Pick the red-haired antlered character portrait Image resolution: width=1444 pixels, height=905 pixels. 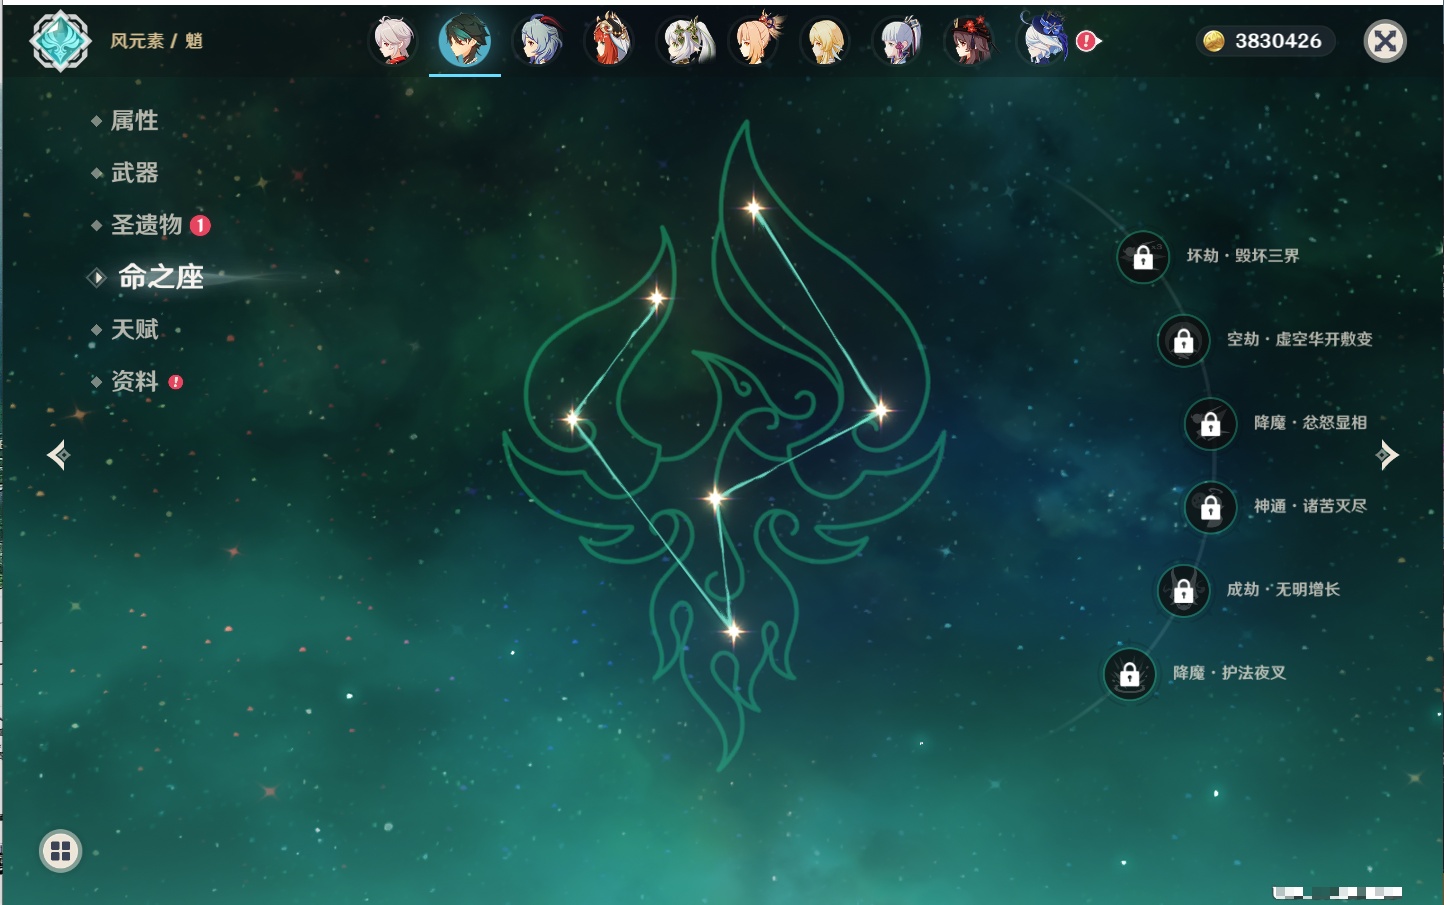(x=609, y=41)
